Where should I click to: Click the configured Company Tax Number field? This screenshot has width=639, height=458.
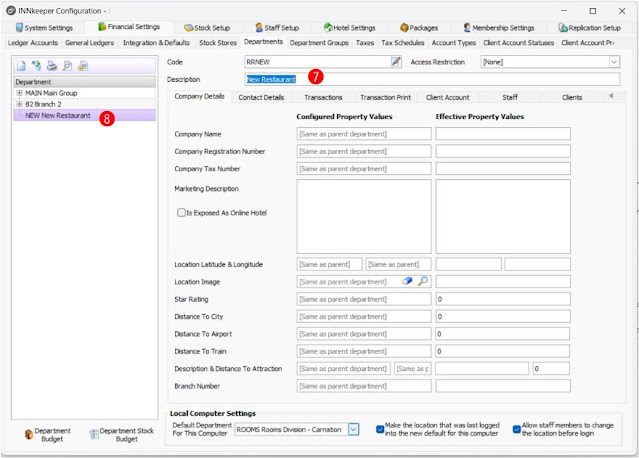pos(364,168)
